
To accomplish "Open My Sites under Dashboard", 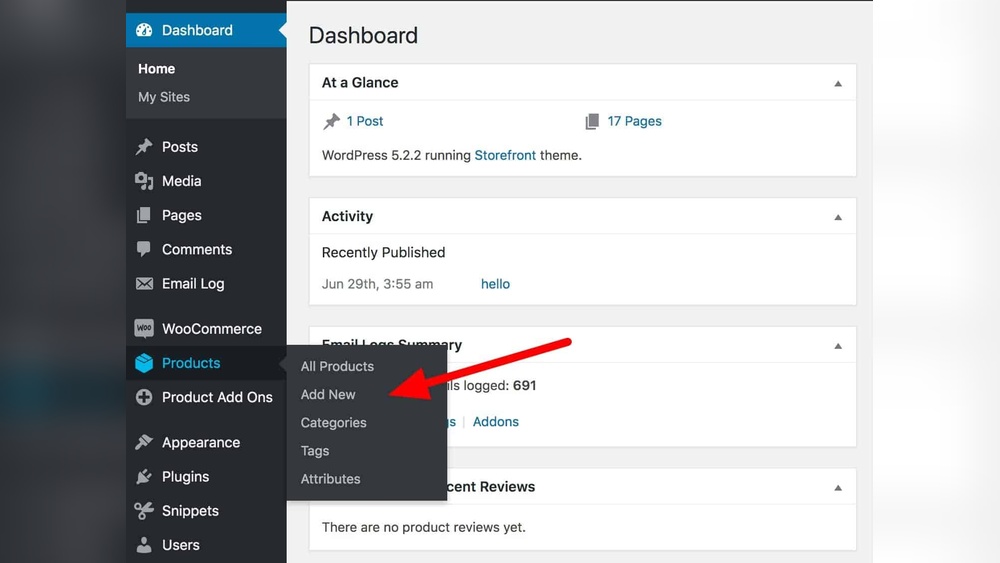I will [164, 97].
